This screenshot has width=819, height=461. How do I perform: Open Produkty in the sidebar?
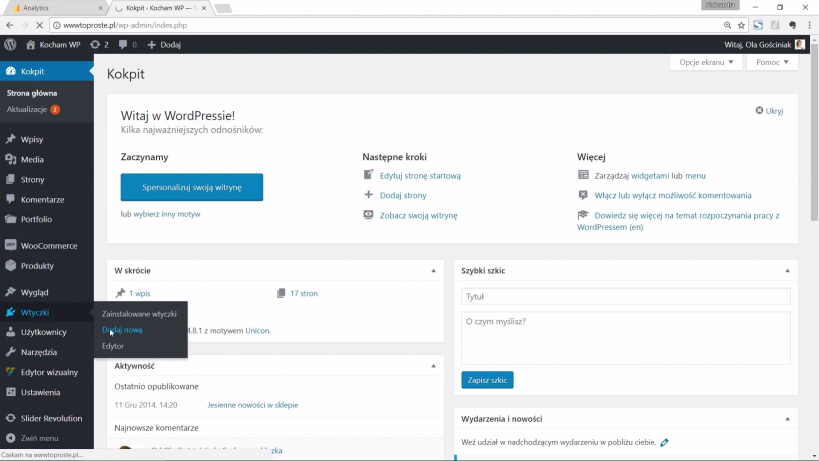[x=37, y=266]
